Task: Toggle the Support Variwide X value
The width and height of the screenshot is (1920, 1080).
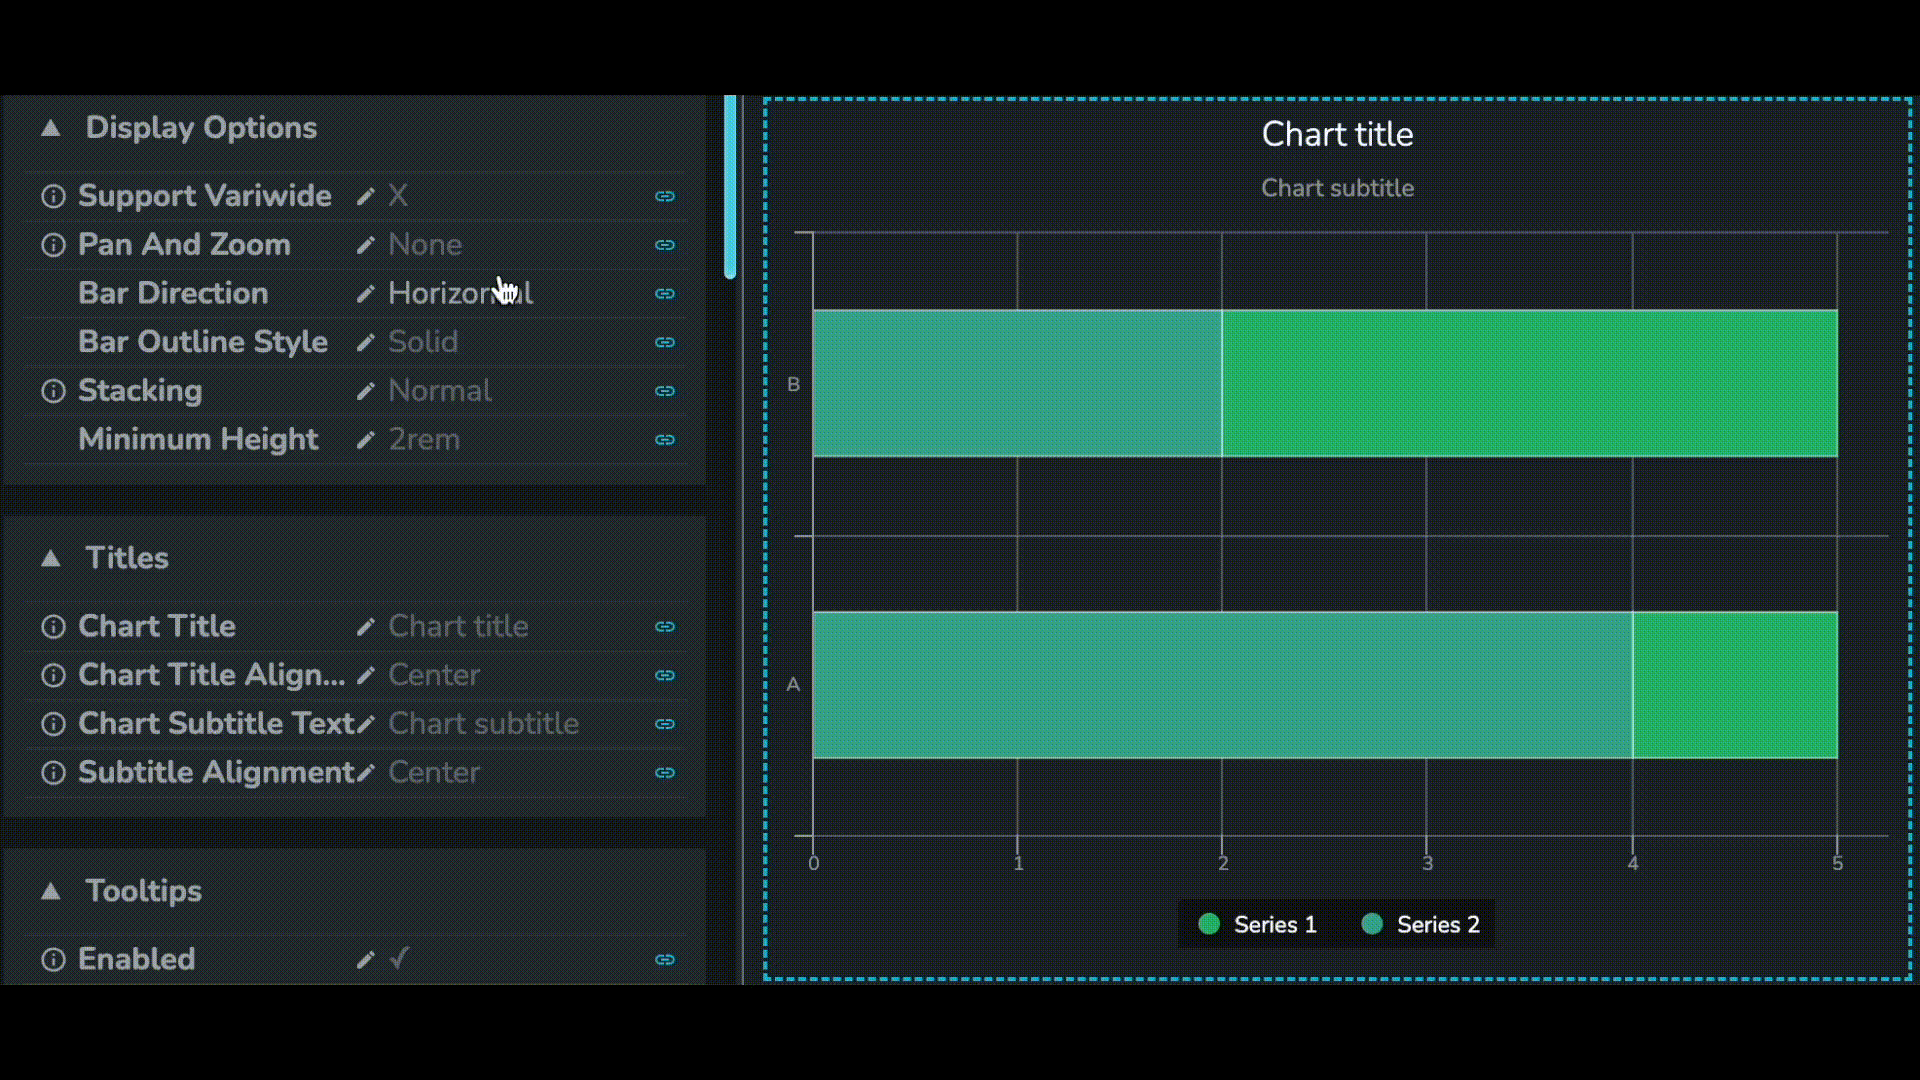Action: click(398, 195)
